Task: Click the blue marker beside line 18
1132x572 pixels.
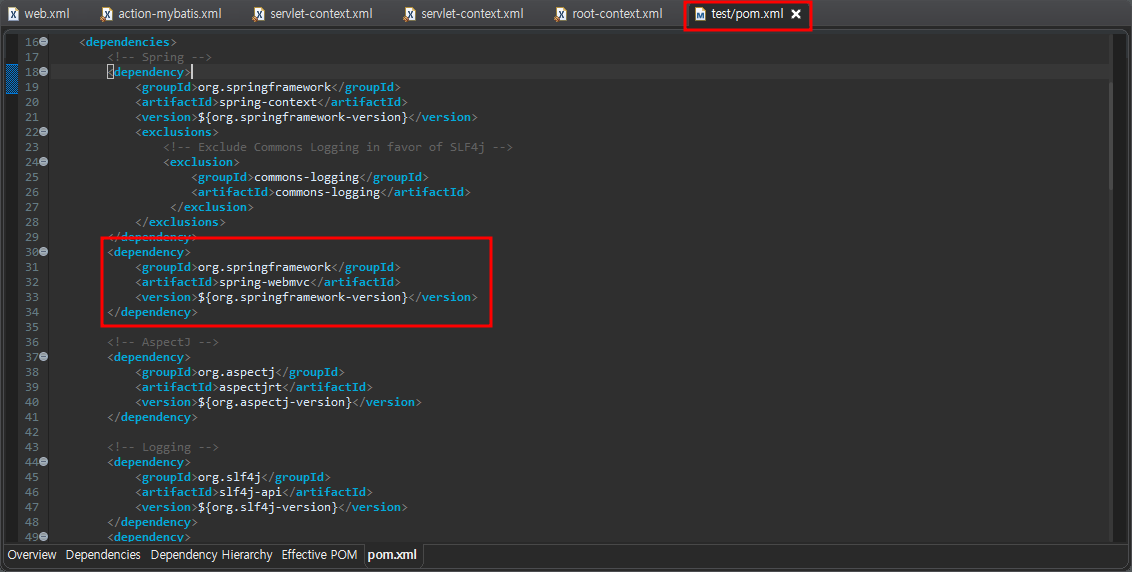Action: [x=12, y=79]
